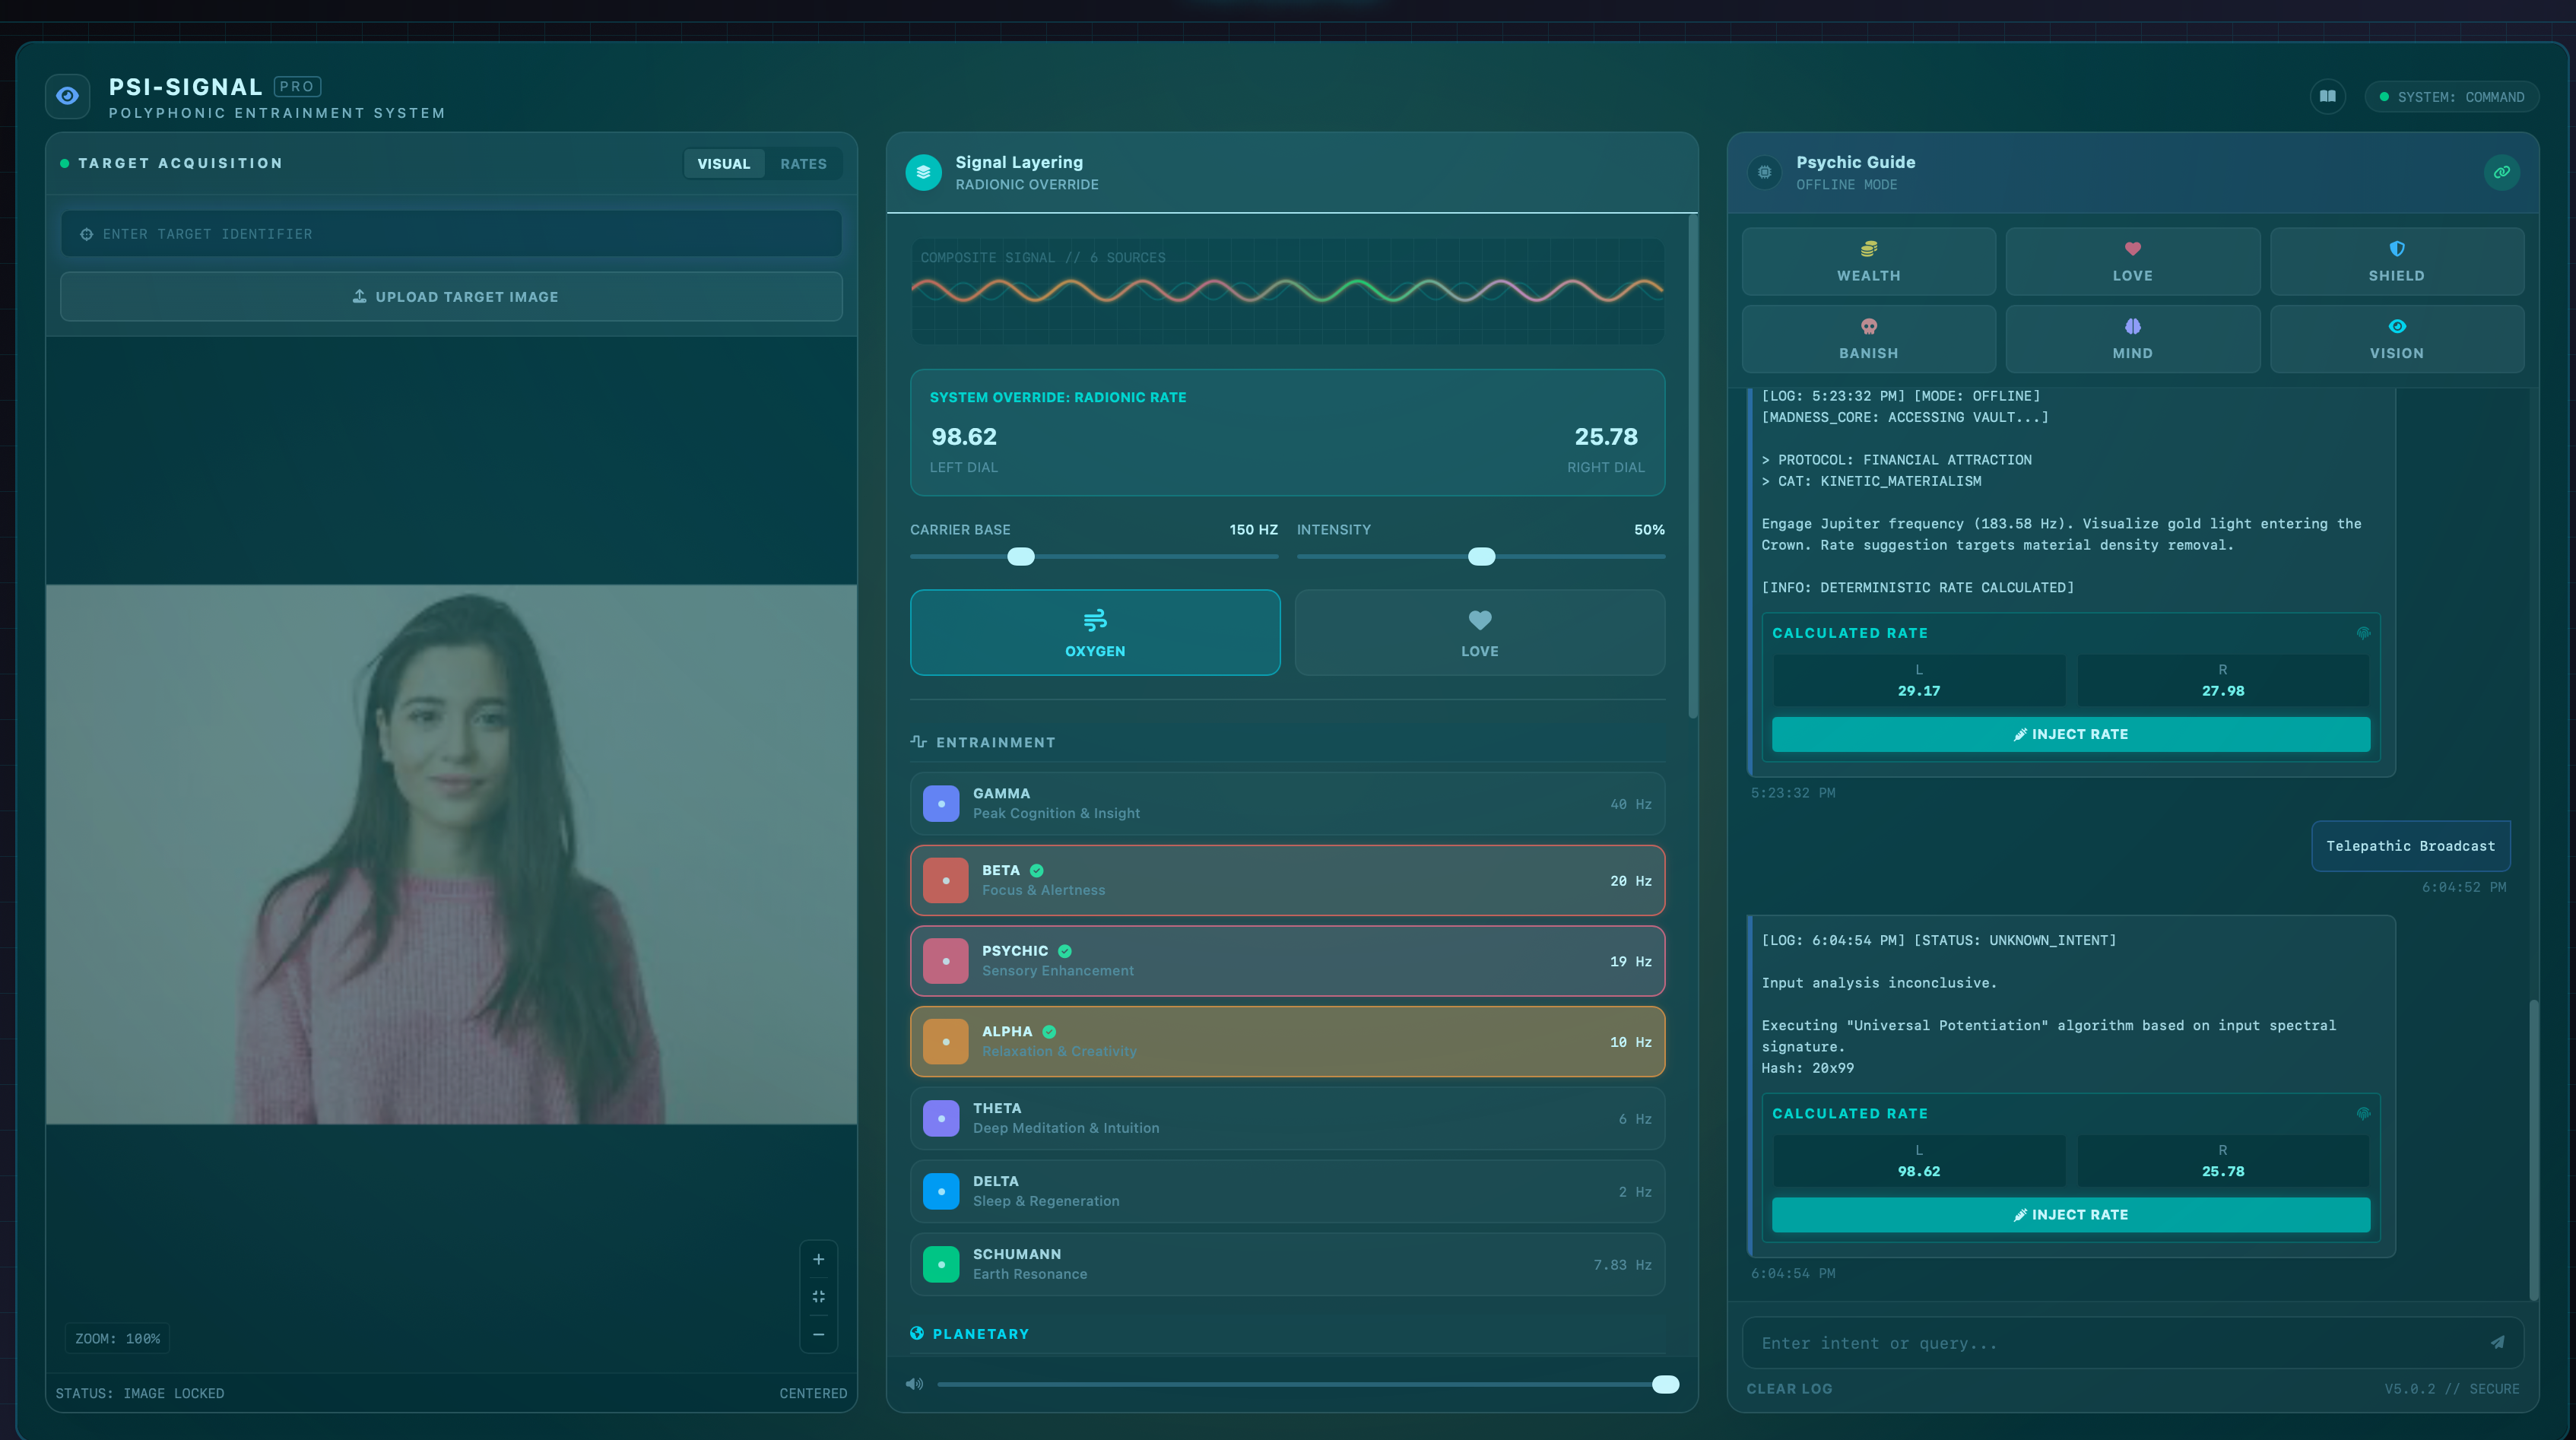Viewport: 2576px width, 1440px height.
Task: Click the send paper plane icon
Action: [2497, 1342]
